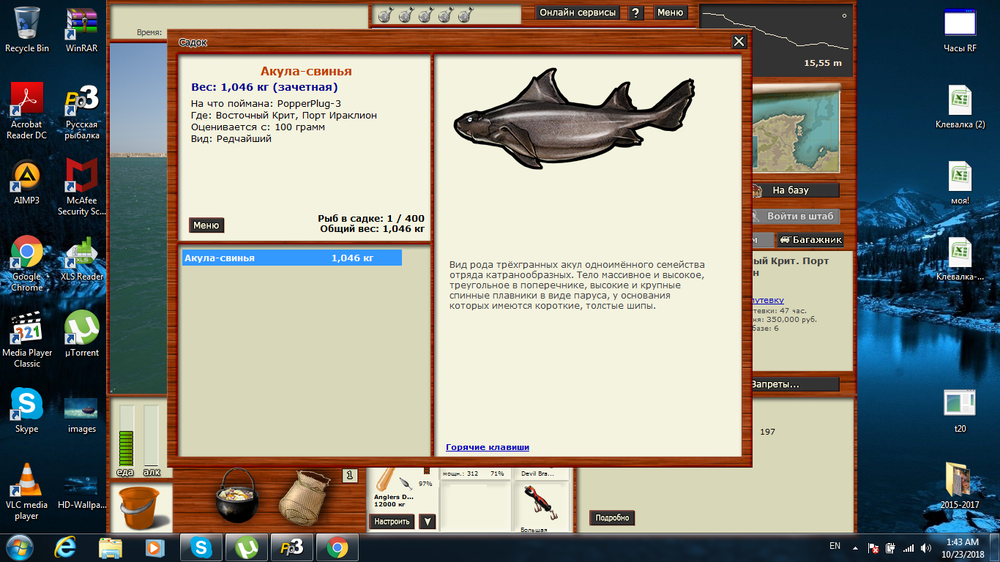1000x562 pixels.
Task: Click the Меню button in the fish info panel
Action: tap(206, 225)
